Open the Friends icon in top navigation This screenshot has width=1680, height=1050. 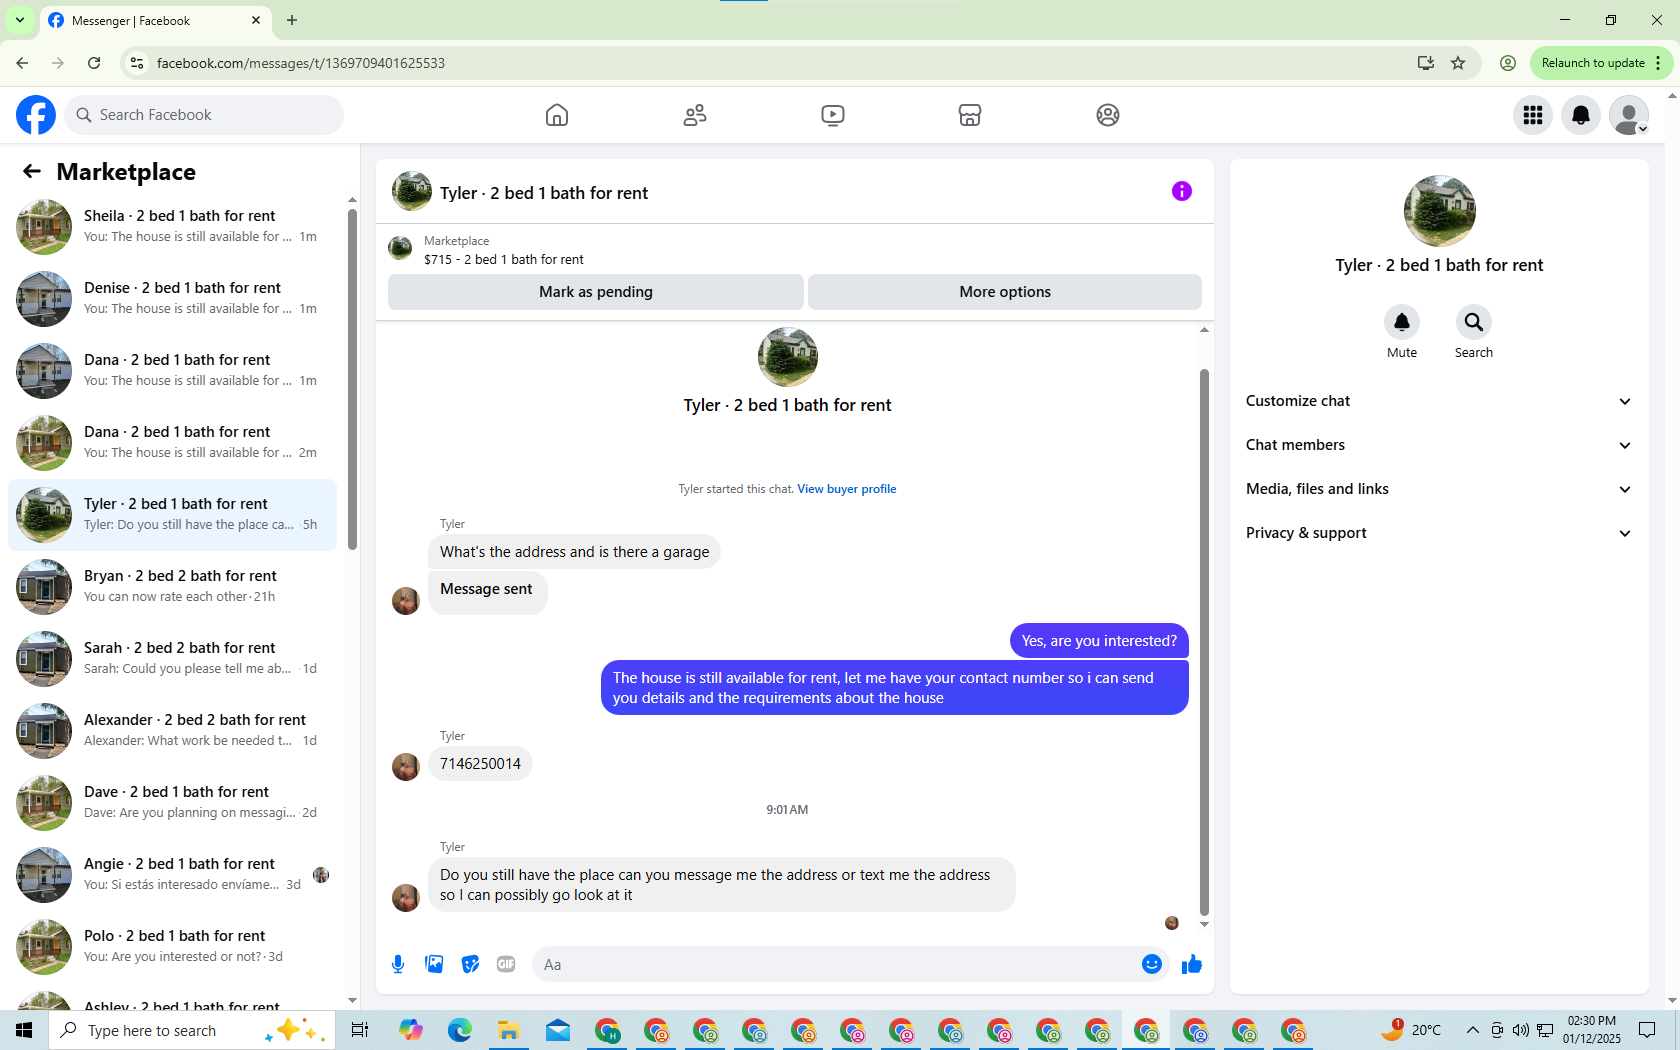coord(695,115)
